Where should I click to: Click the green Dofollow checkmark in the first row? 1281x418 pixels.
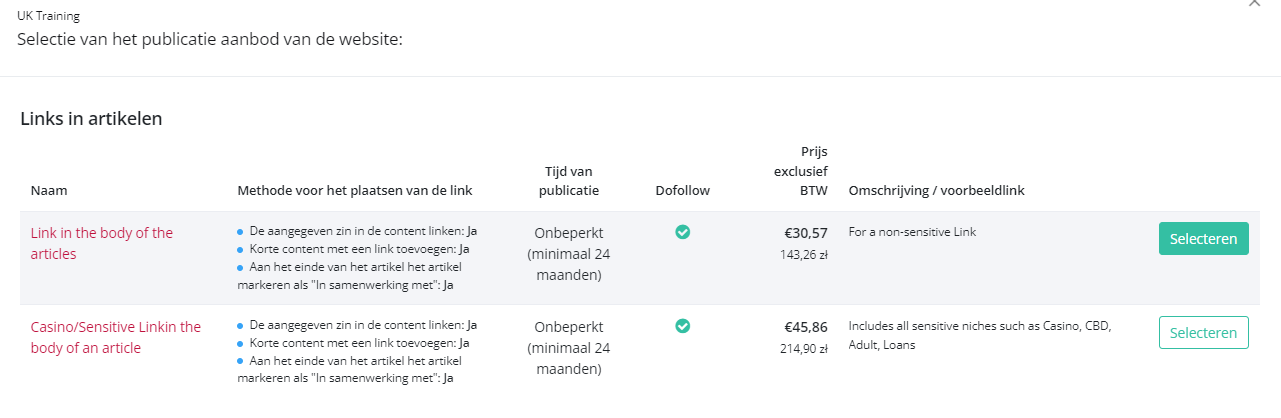click(x=682, y=232)
